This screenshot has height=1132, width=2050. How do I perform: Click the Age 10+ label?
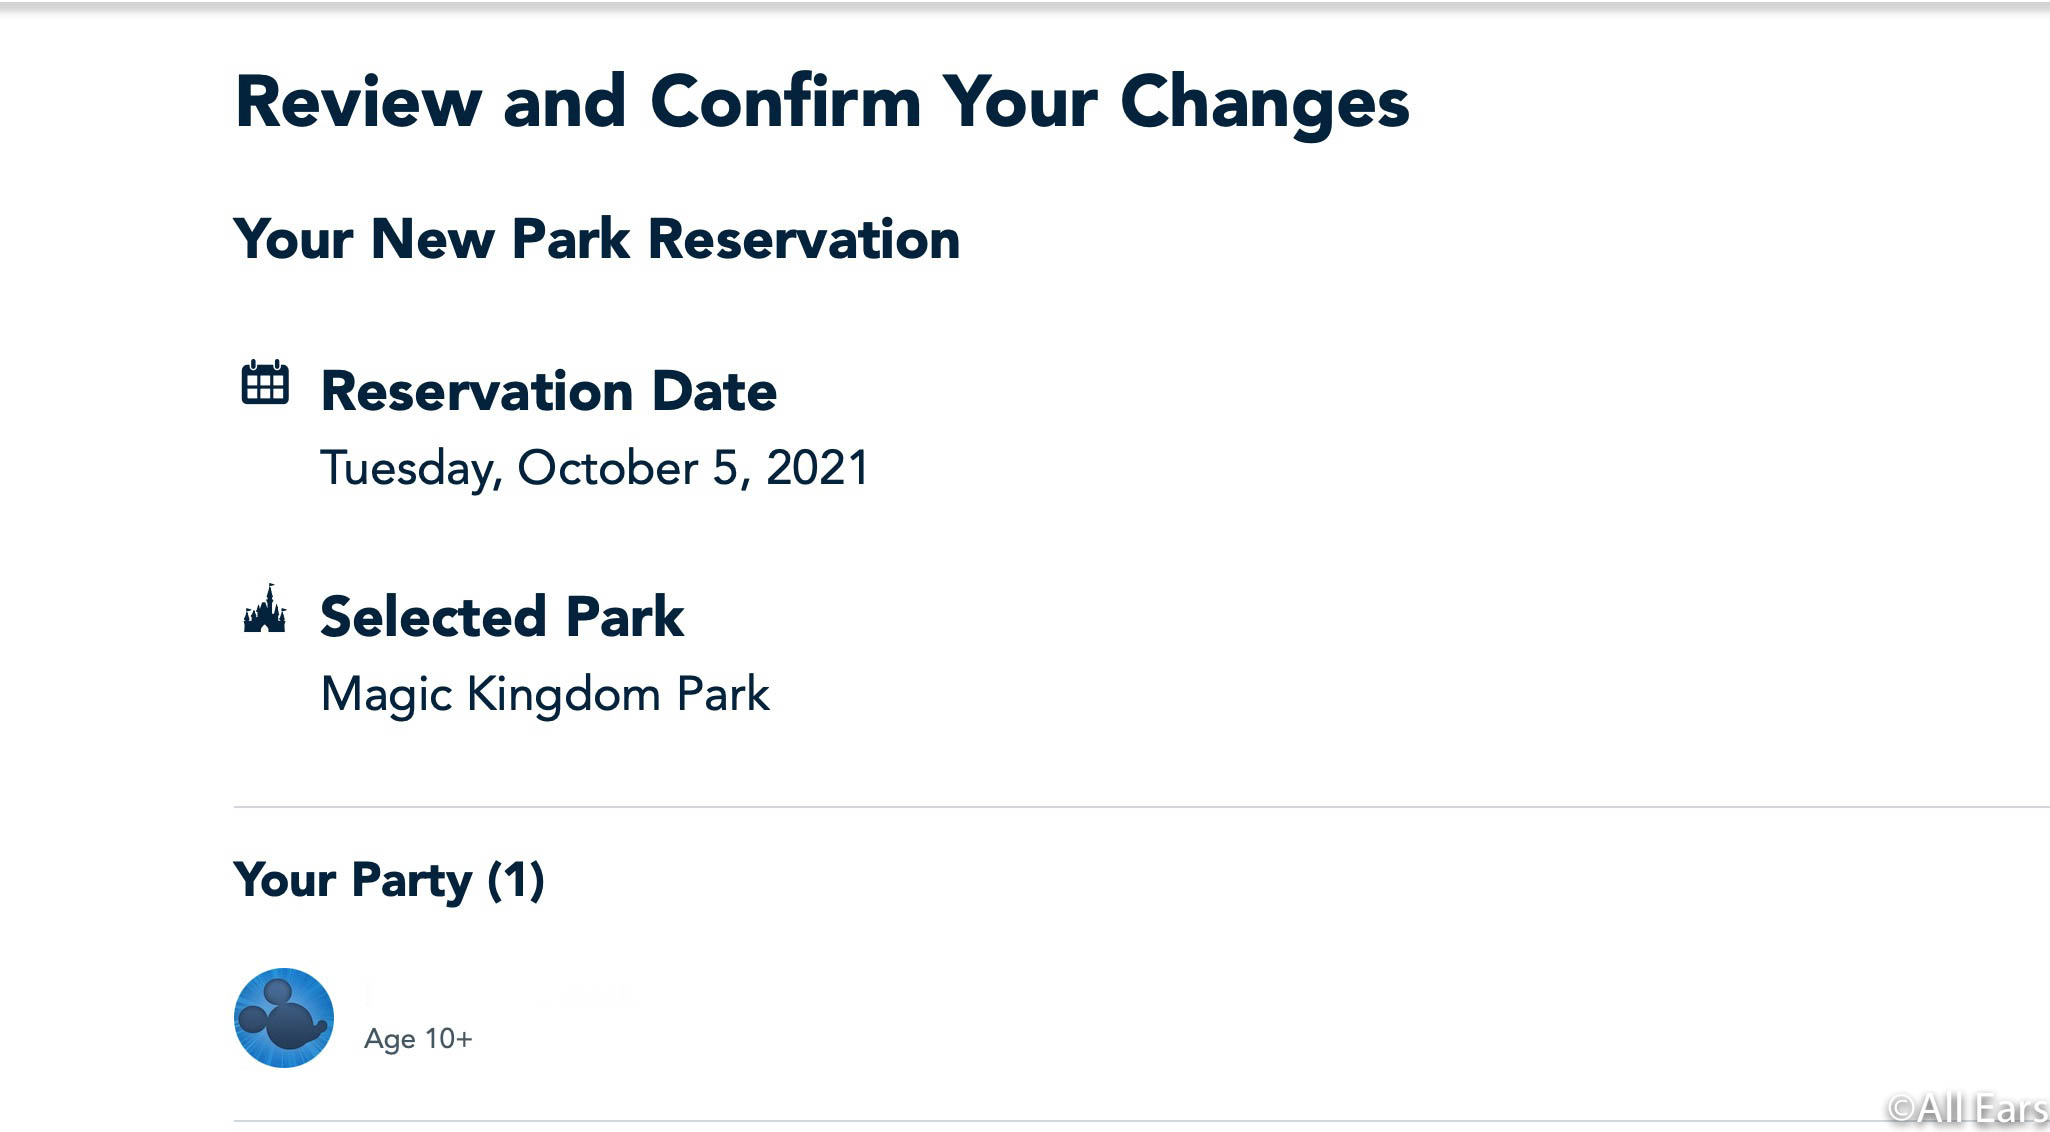(418, 1039)
